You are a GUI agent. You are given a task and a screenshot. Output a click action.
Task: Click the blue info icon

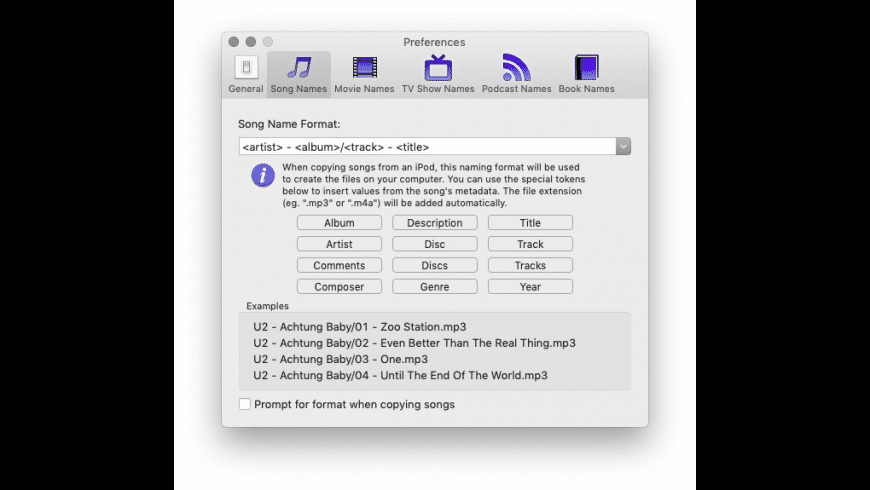pyautogui.click(x=263, y=175)
